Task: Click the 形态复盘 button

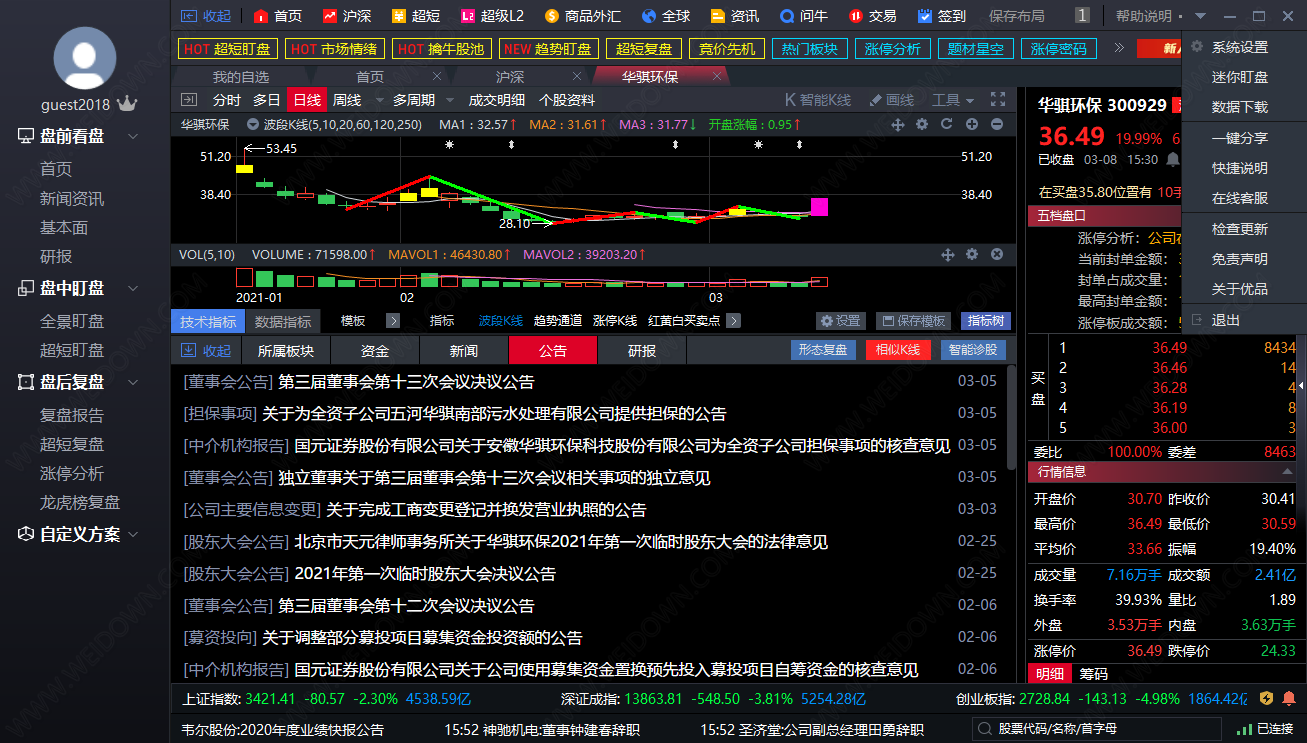Action: [824, 350]
